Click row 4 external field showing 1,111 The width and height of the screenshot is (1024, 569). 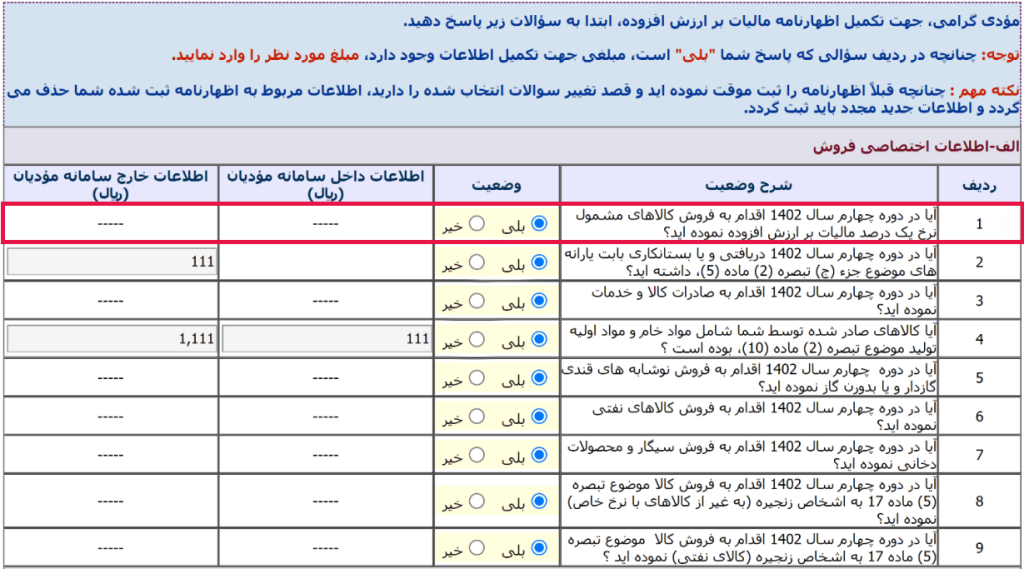click(111, 339)
